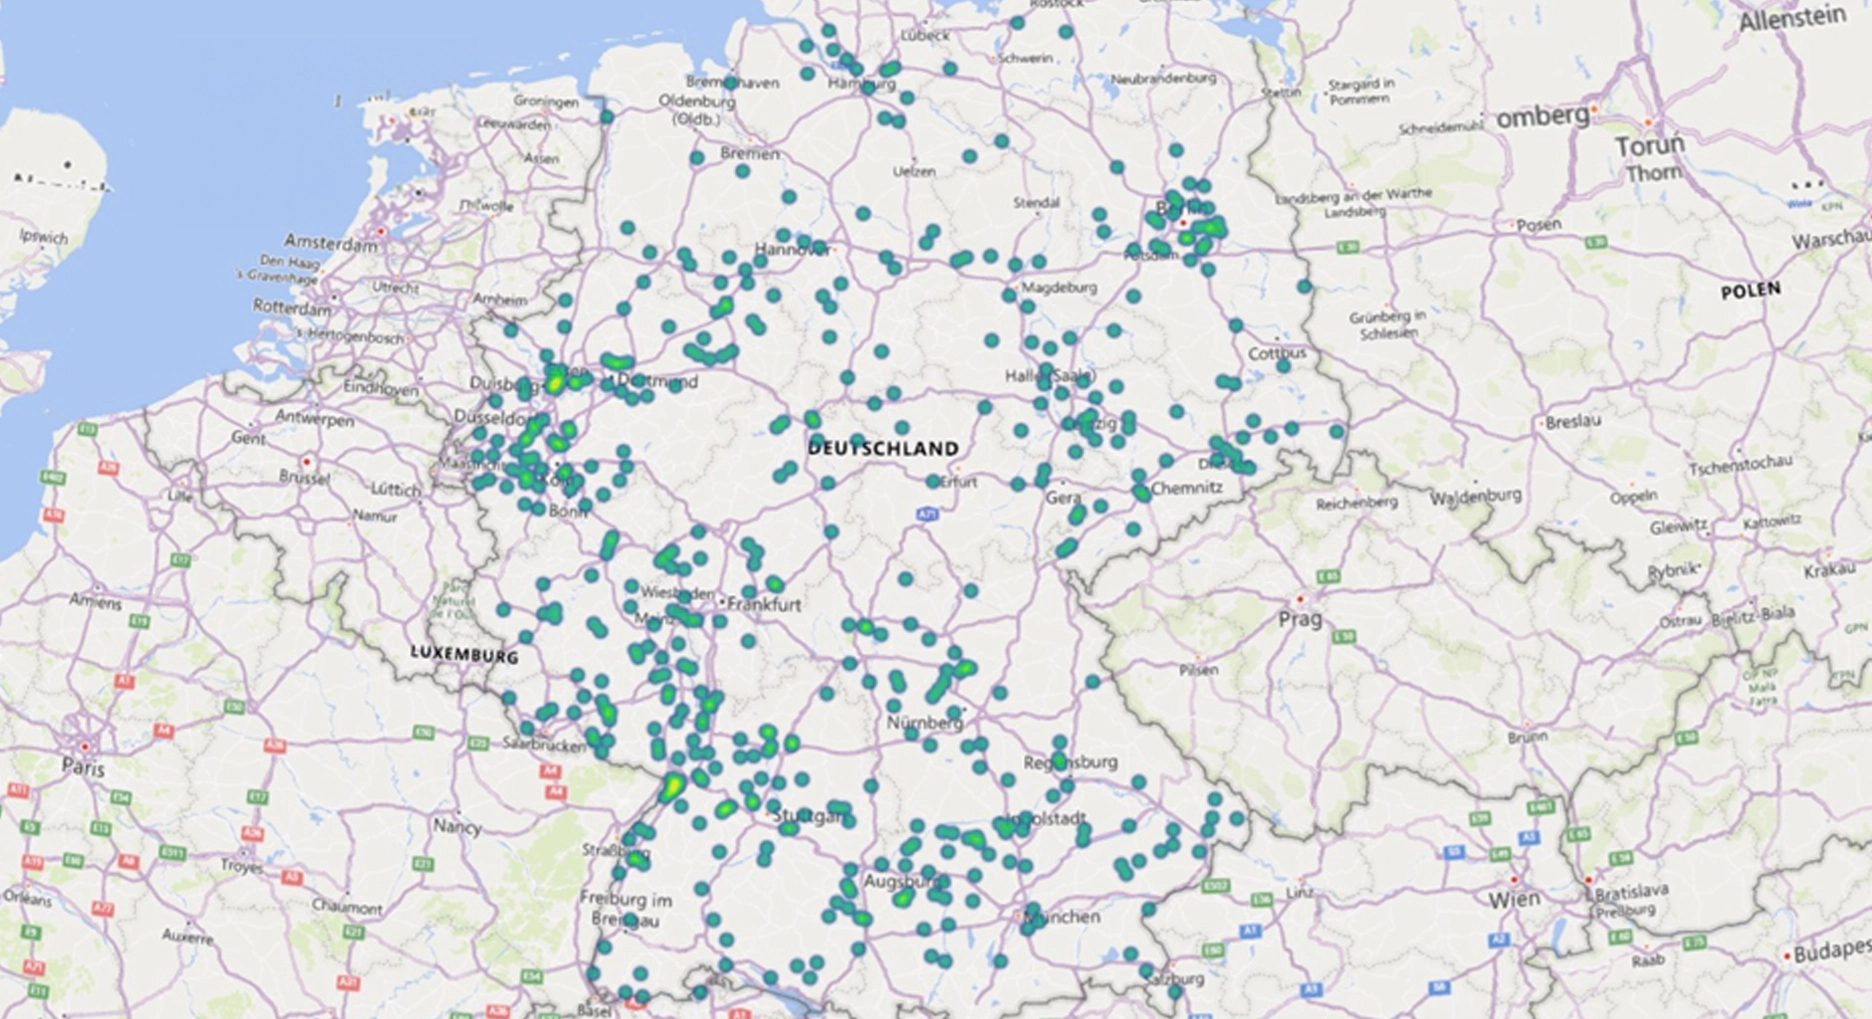Screen dimensions: 1872x1019
Task: Select the Toruń city label
Action: pyautogui.click(x=1649, y=146)
